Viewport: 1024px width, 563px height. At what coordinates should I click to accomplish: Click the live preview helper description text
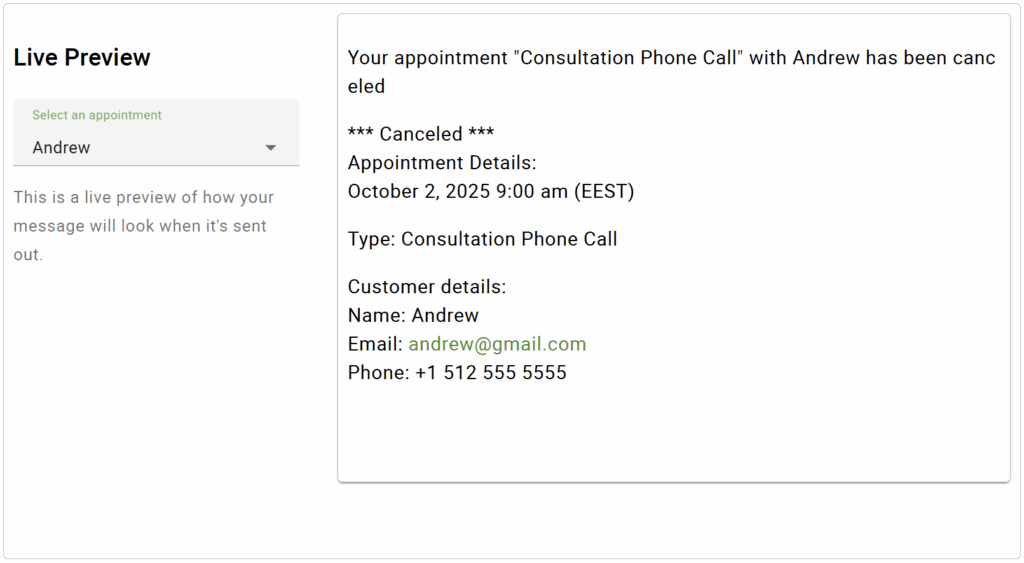143,226
